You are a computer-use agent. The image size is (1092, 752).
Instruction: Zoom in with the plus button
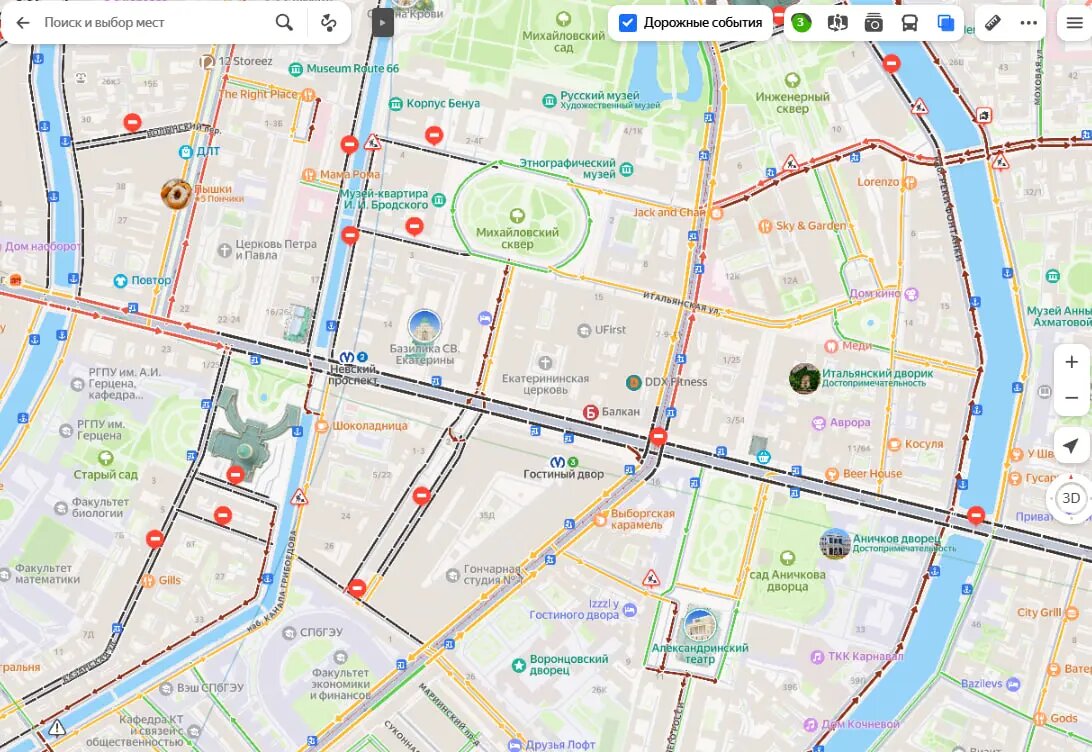point(1072,362)
